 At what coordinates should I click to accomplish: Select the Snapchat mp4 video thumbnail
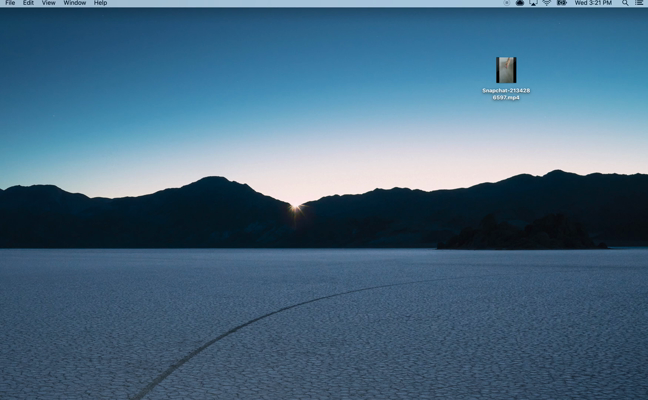click(x=506, y=70)
